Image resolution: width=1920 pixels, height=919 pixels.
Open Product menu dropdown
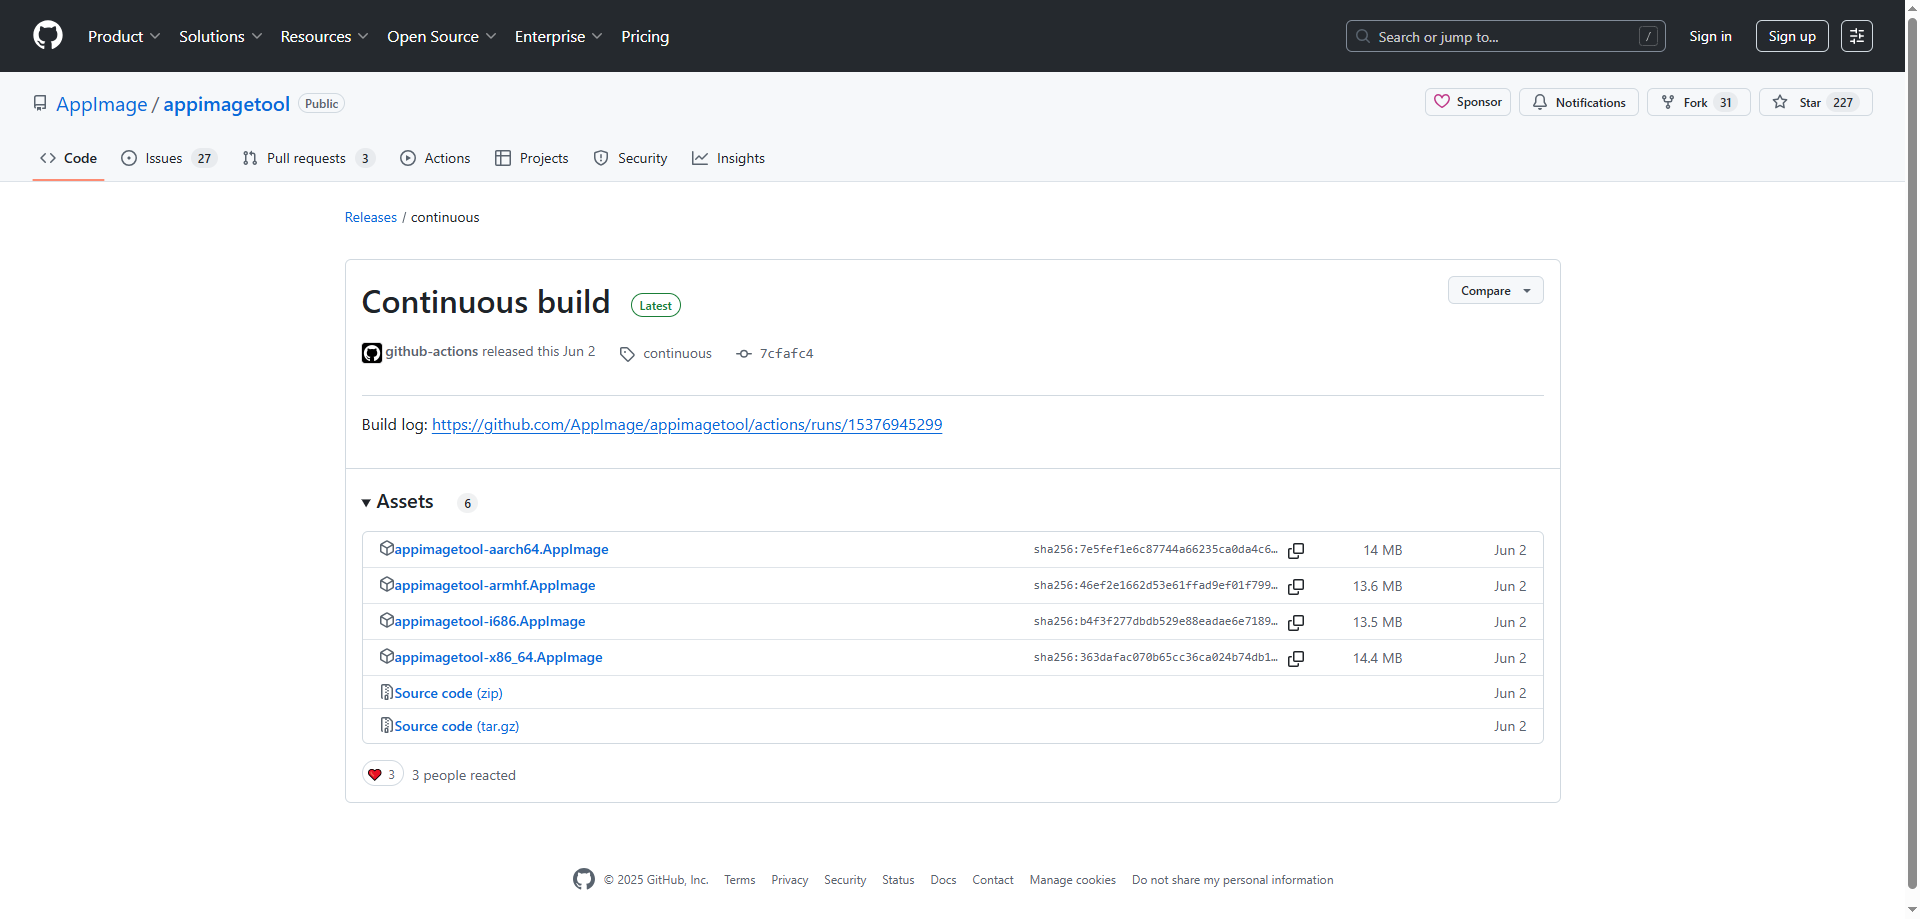coord(124,36)
